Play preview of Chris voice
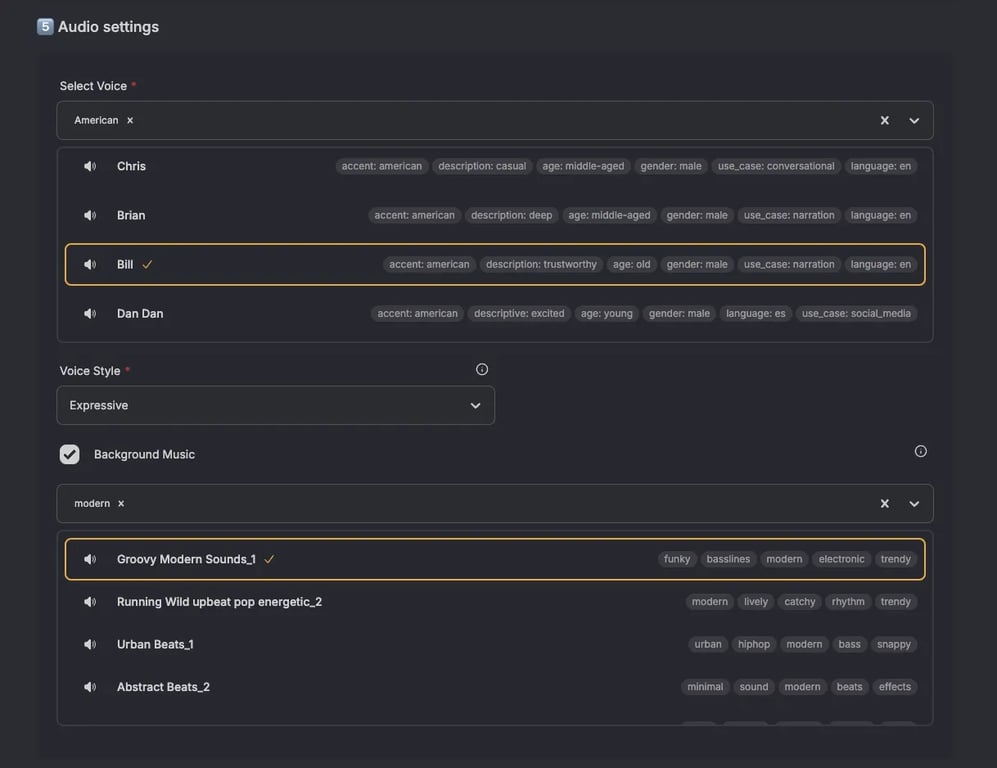Image resolution: width=997 pixels, height=768 pixels. tap(90, 166)
